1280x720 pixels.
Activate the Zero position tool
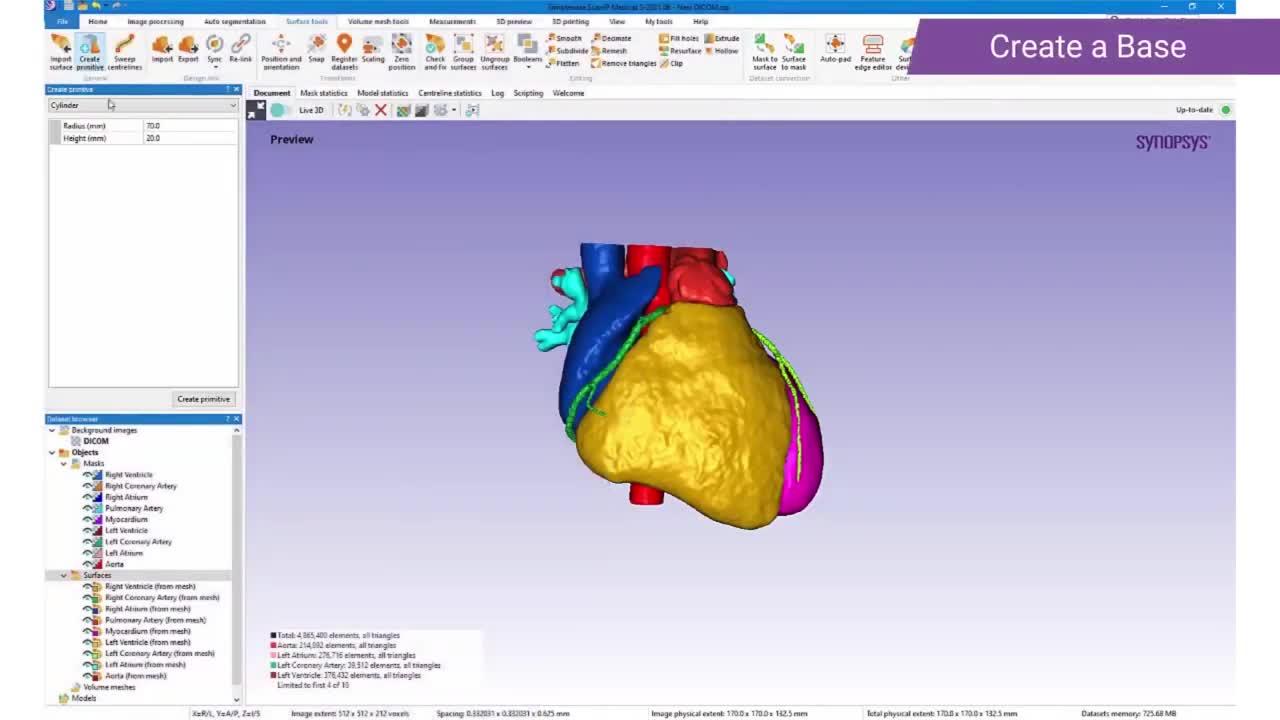[x=402, y=47]
